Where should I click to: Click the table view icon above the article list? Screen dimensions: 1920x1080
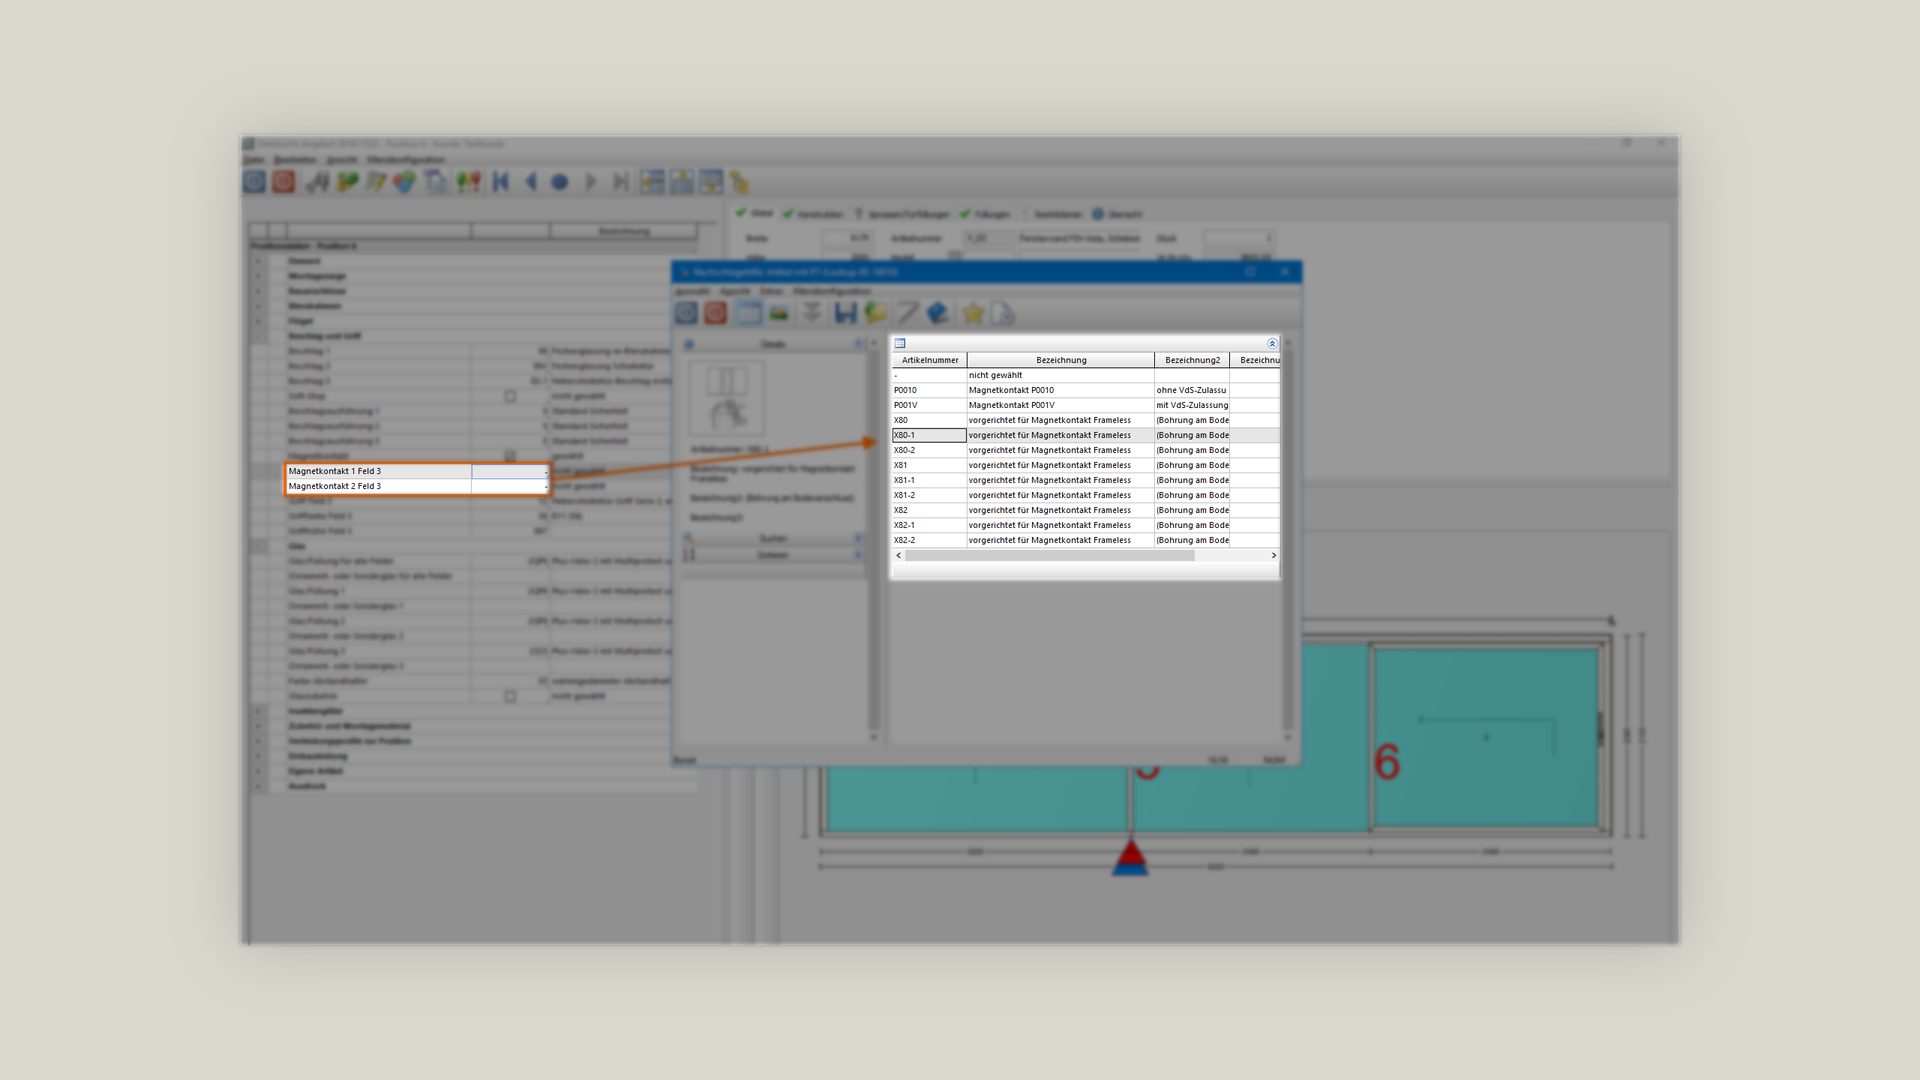point(899,343)
